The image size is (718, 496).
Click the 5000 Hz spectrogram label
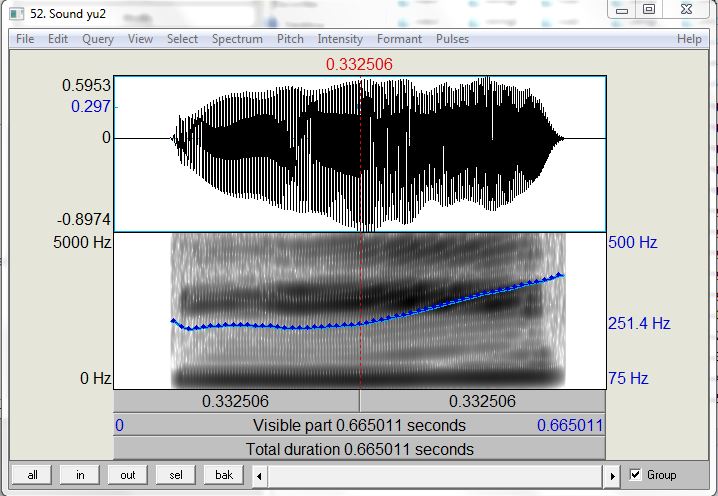[82, 242]
